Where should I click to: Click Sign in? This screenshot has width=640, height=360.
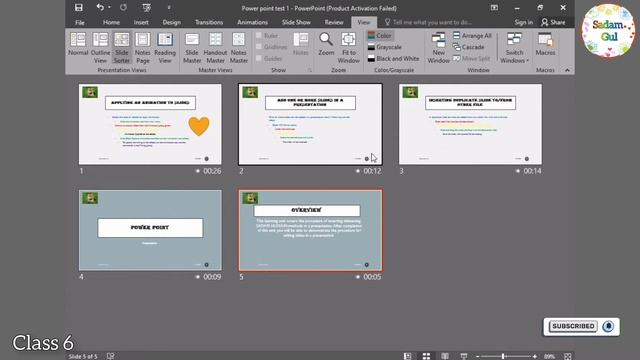coord(524,22)
